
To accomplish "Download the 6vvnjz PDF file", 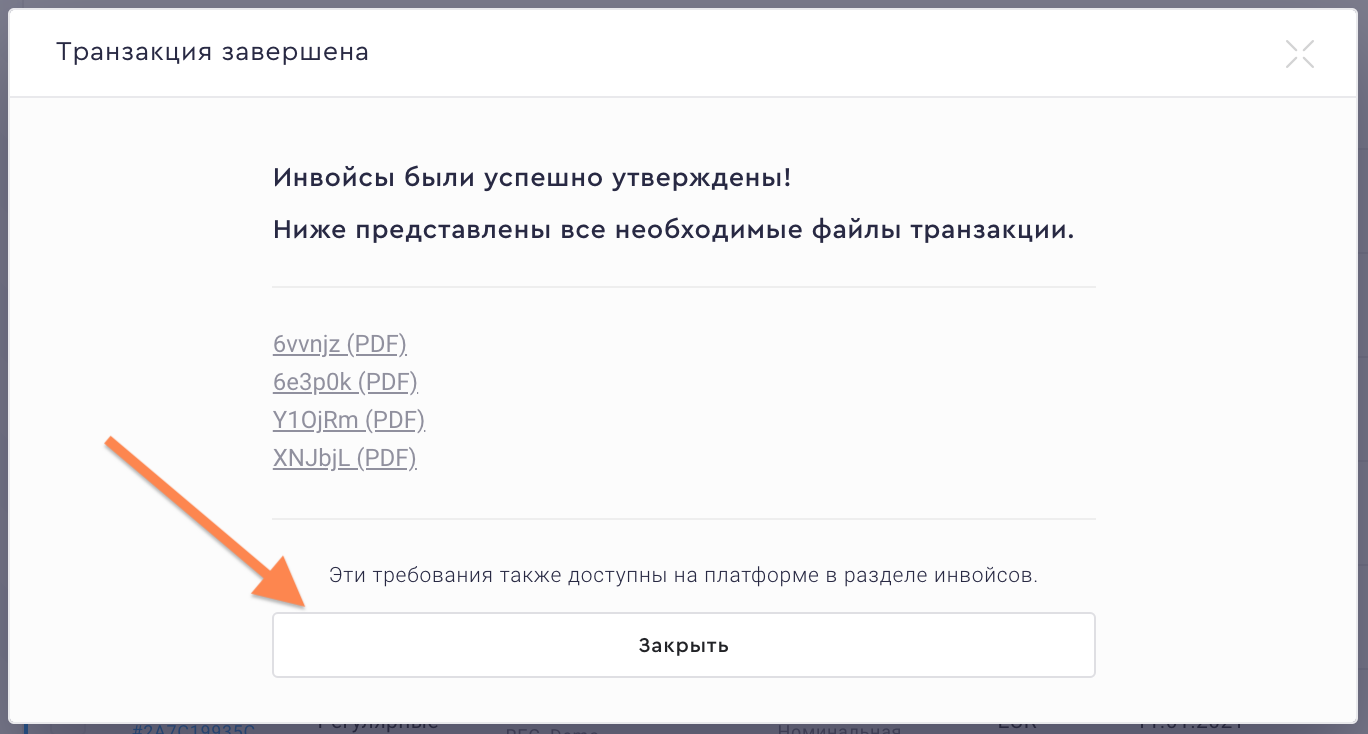I will (339, 343).
